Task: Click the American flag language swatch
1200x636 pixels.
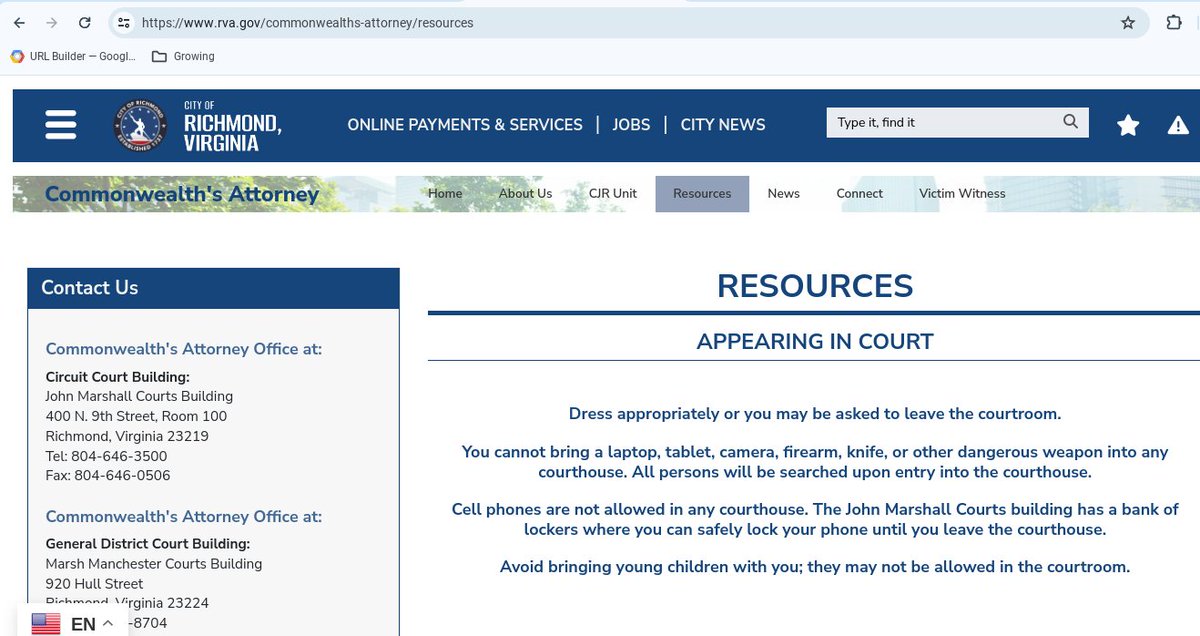Action: click(x=45, y=622)
